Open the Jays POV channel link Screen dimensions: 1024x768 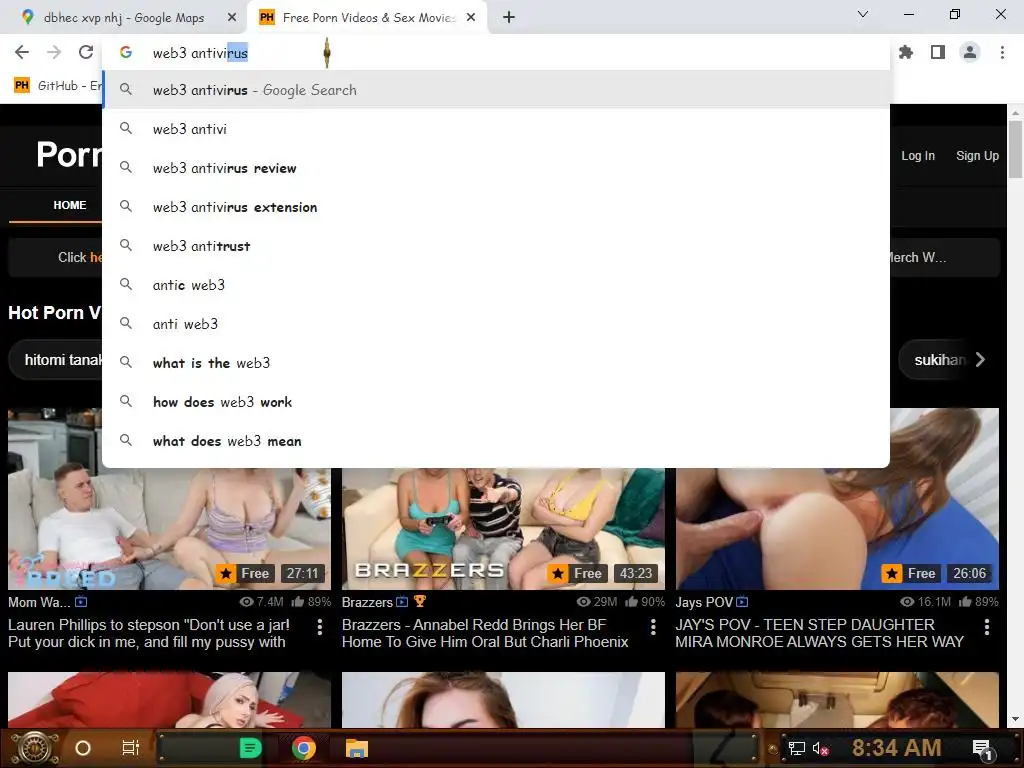click(704, 602)
